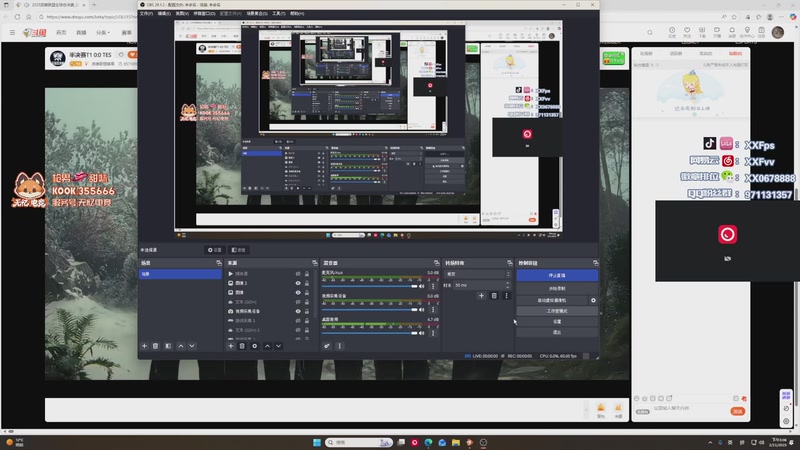Move scene up with the arrow icon

(181, 346)
